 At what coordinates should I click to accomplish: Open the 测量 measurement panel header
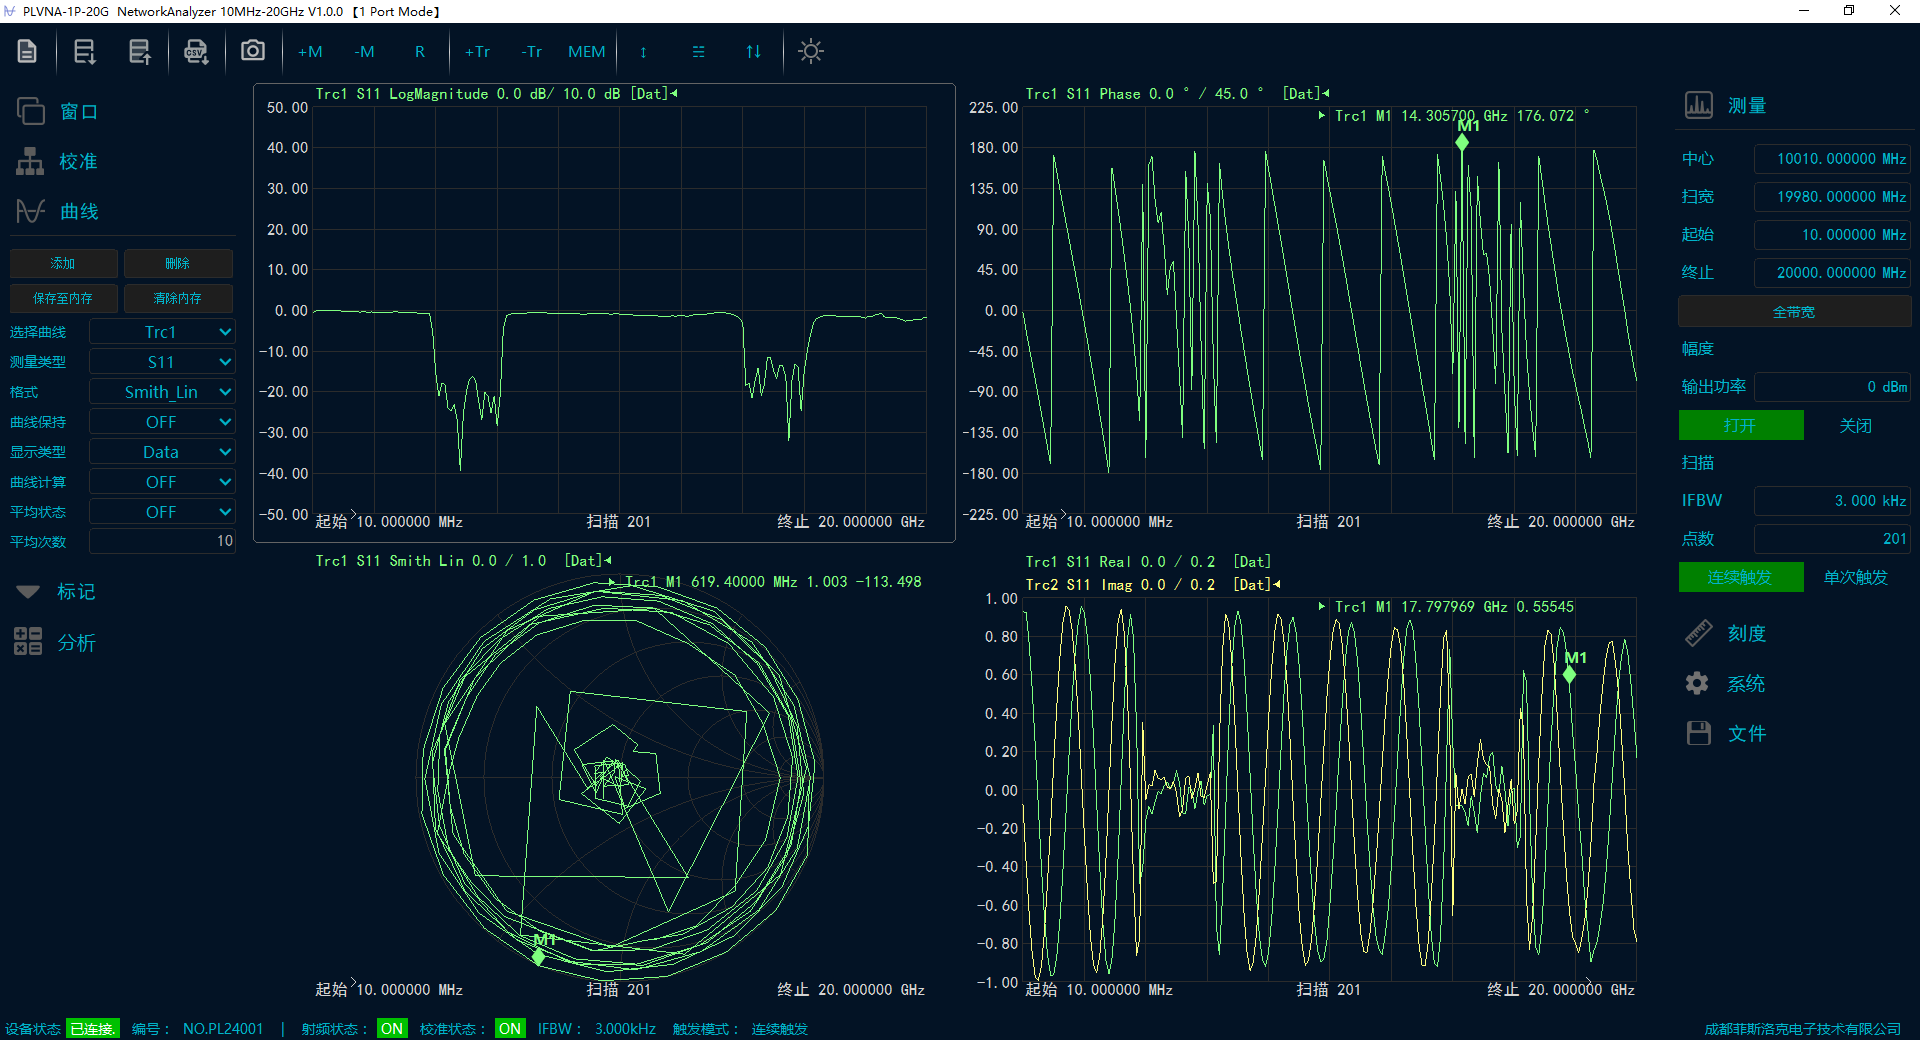pyautogui.click(x=1726, y=105)
